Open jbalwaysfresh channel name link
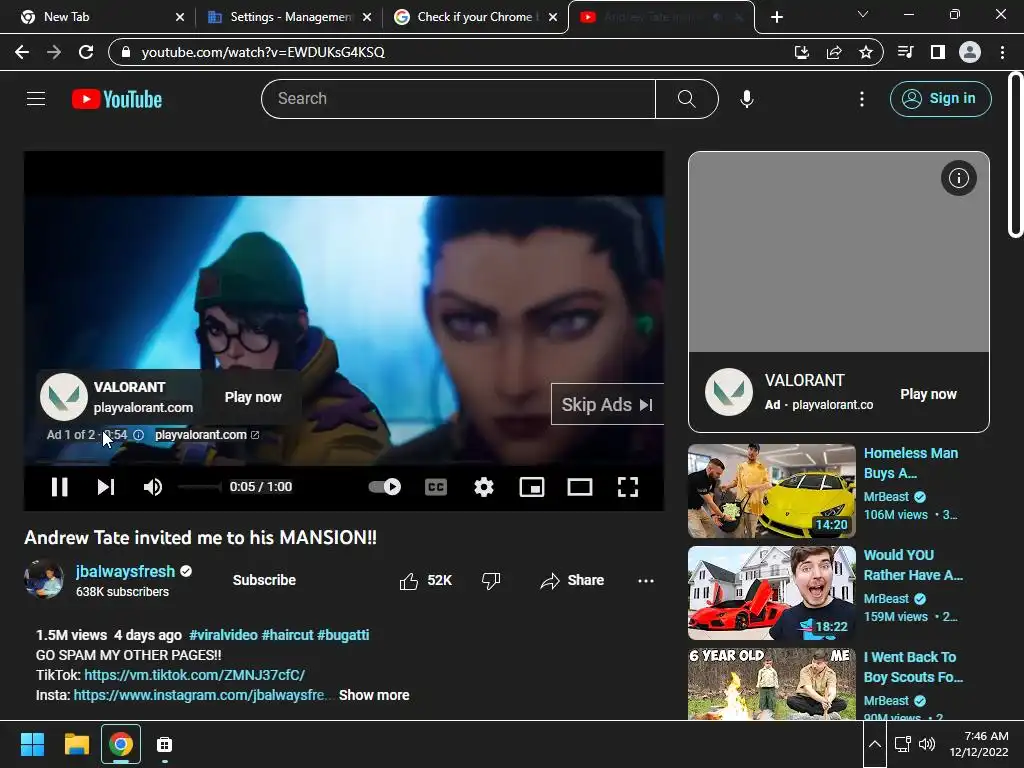 (x=125, y=571)
